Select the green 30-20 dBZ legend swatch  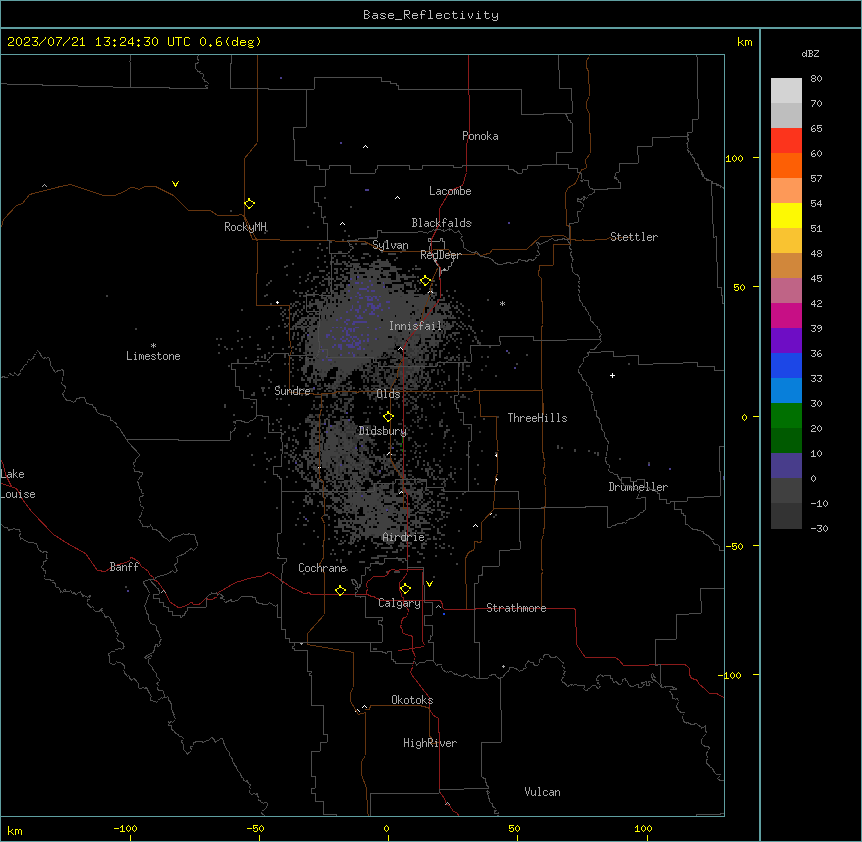[x=786, y=416]
